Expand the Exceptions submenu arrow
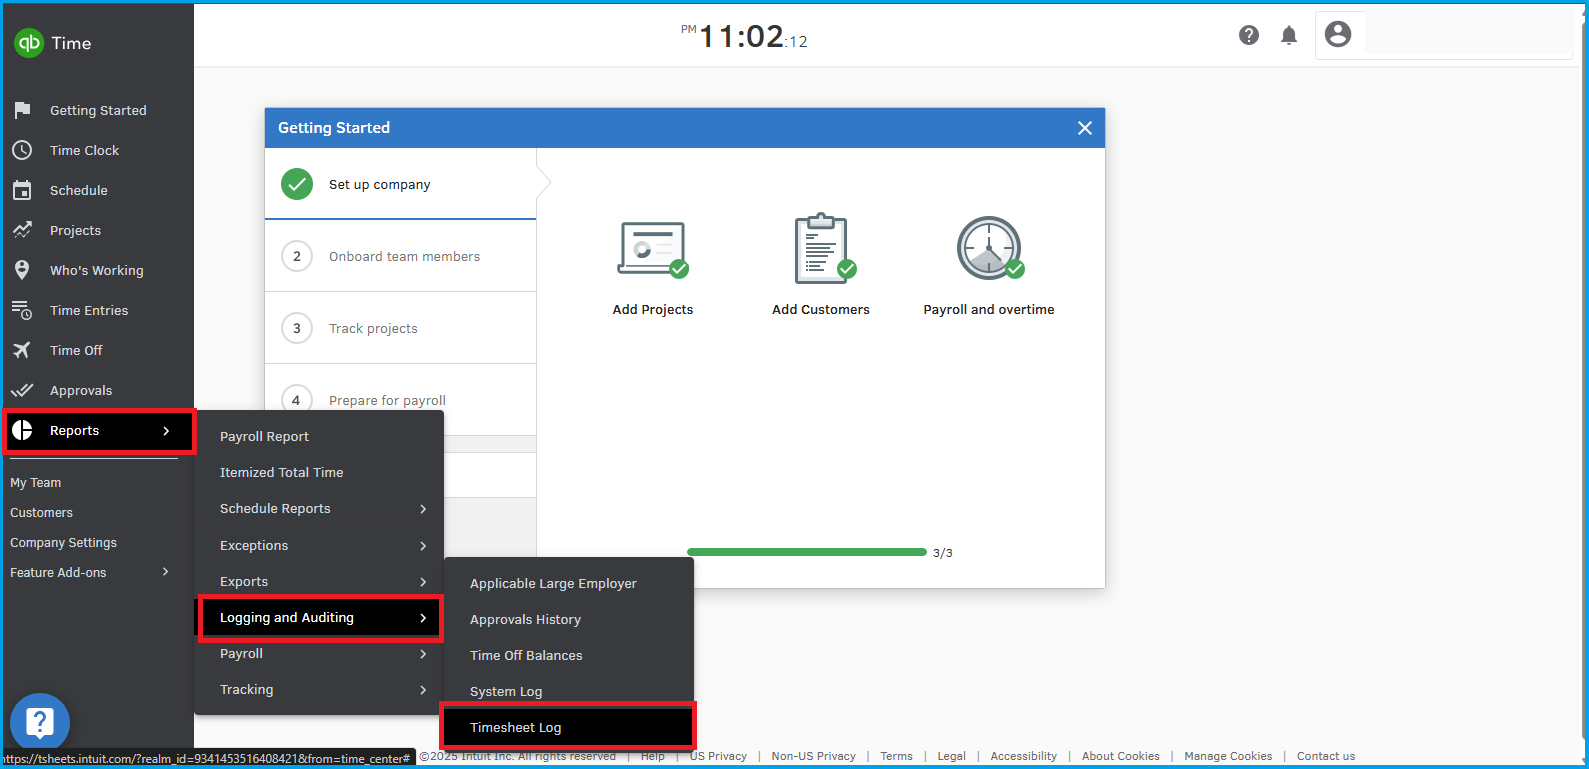1589x769 pixels. coord(423,546)
